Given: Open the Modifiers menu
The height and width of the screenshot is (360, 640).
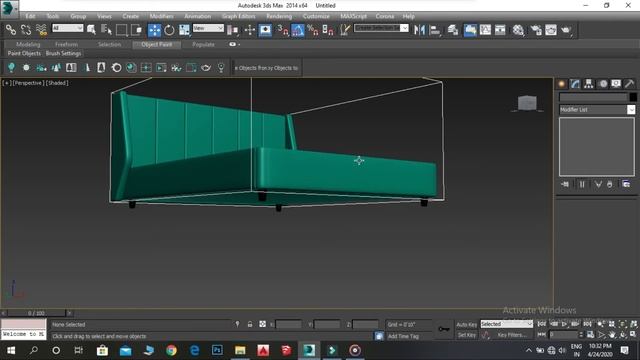Looking at the screenshot, I should point(161,16).
